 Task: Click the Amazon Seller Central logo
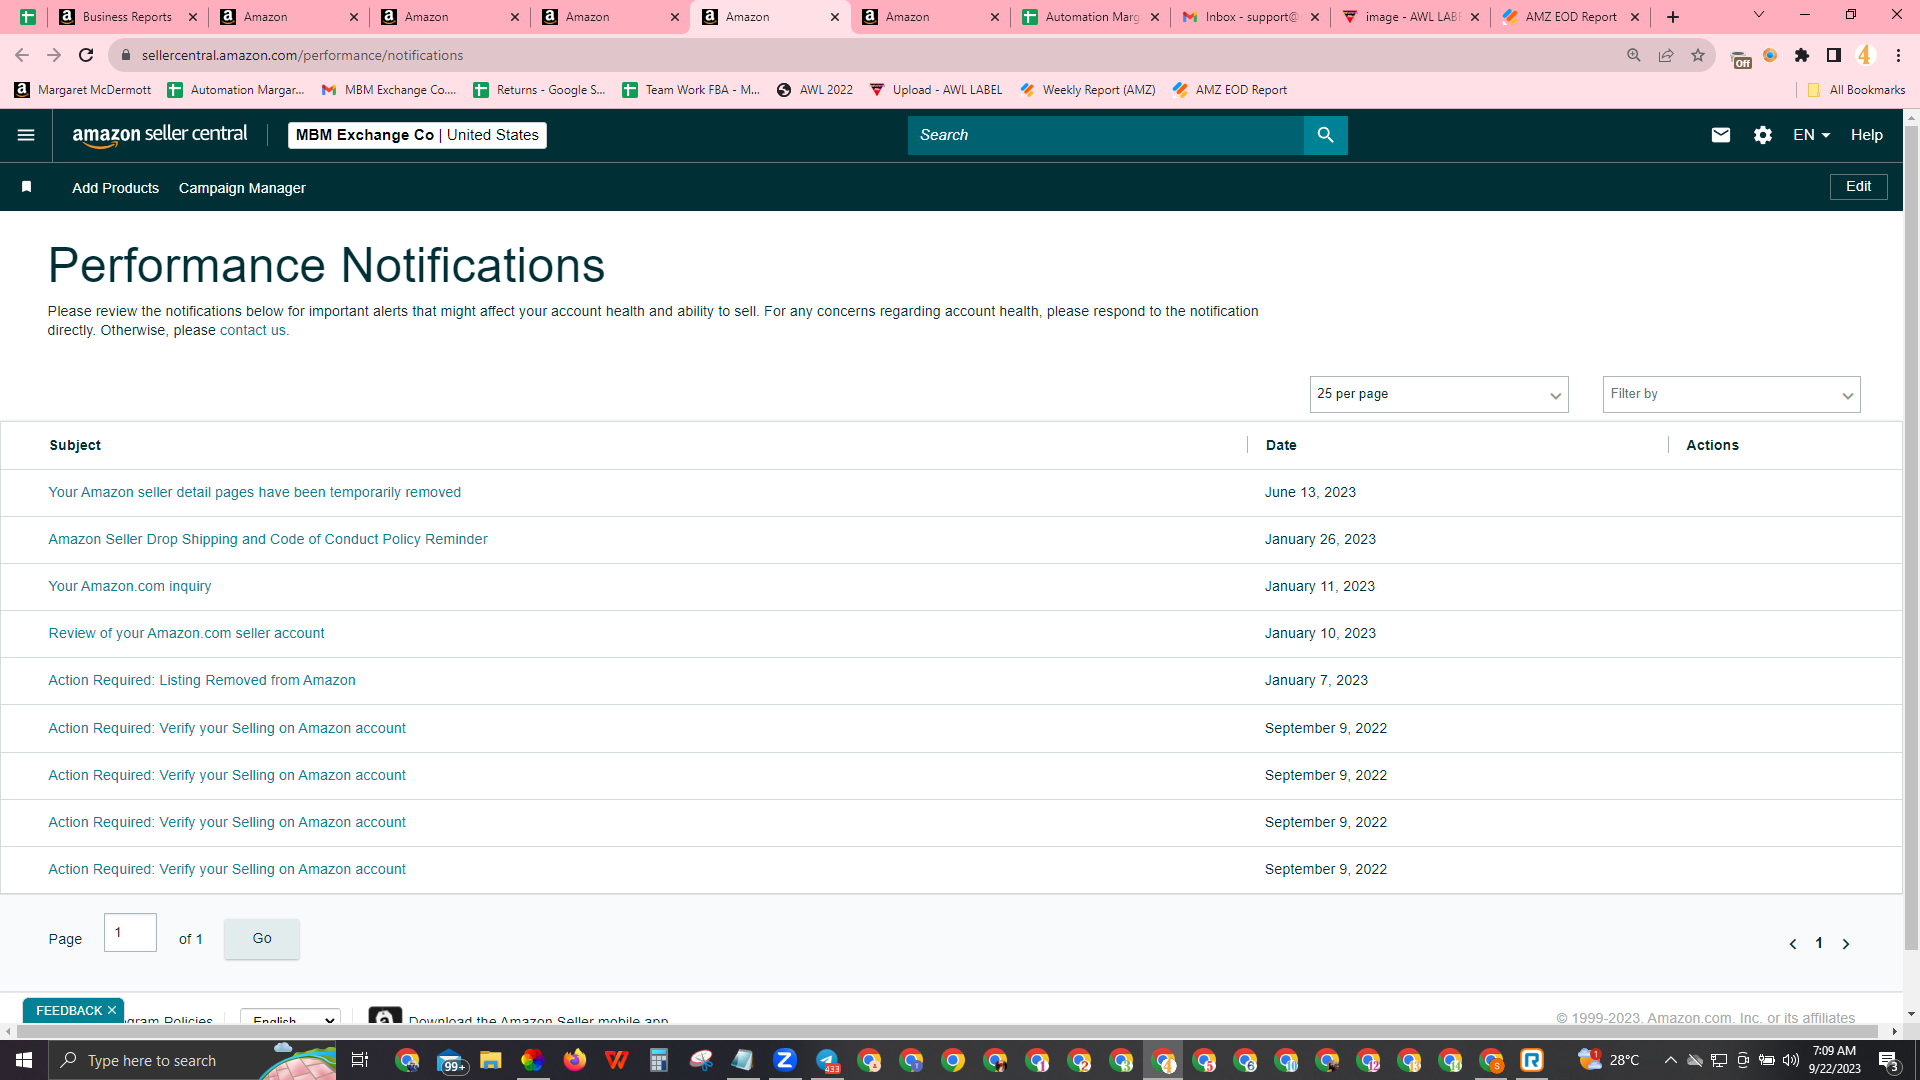click(x=160, y=135)
